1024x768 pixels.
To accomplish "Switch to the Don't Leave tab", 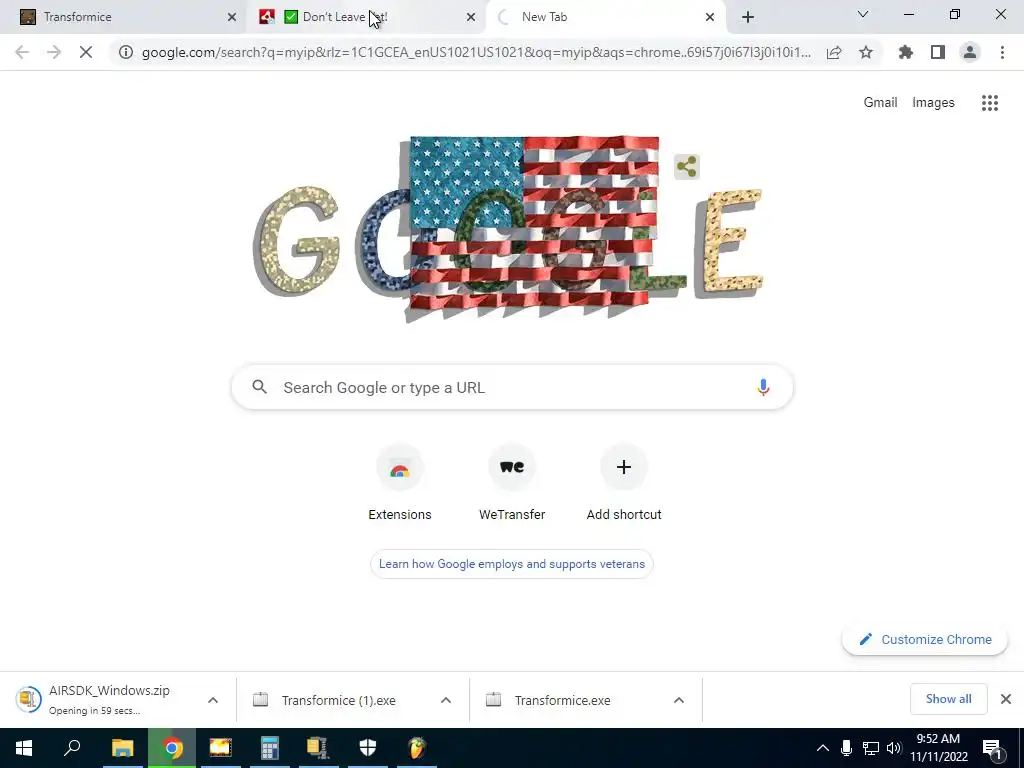I will [x=366, y=17].
